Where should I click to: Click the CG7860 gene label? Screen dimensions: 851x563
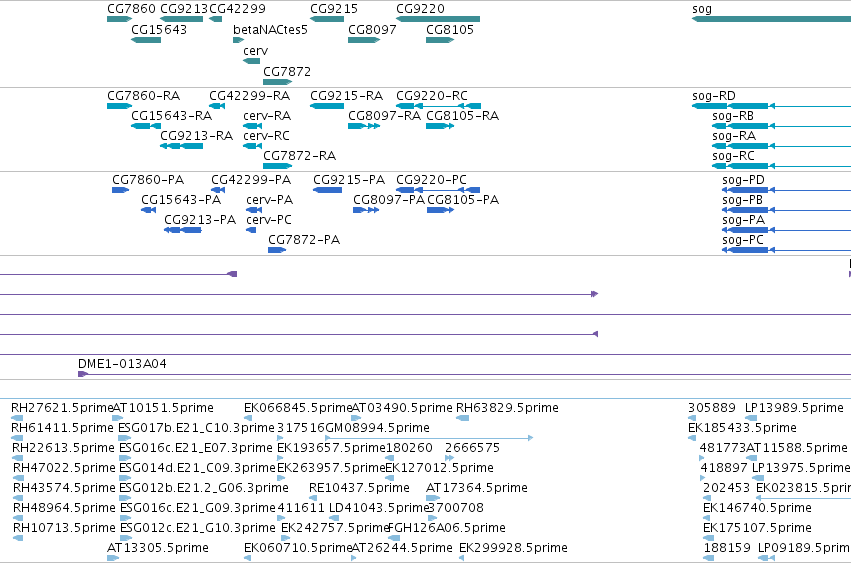tap(131, 9)
